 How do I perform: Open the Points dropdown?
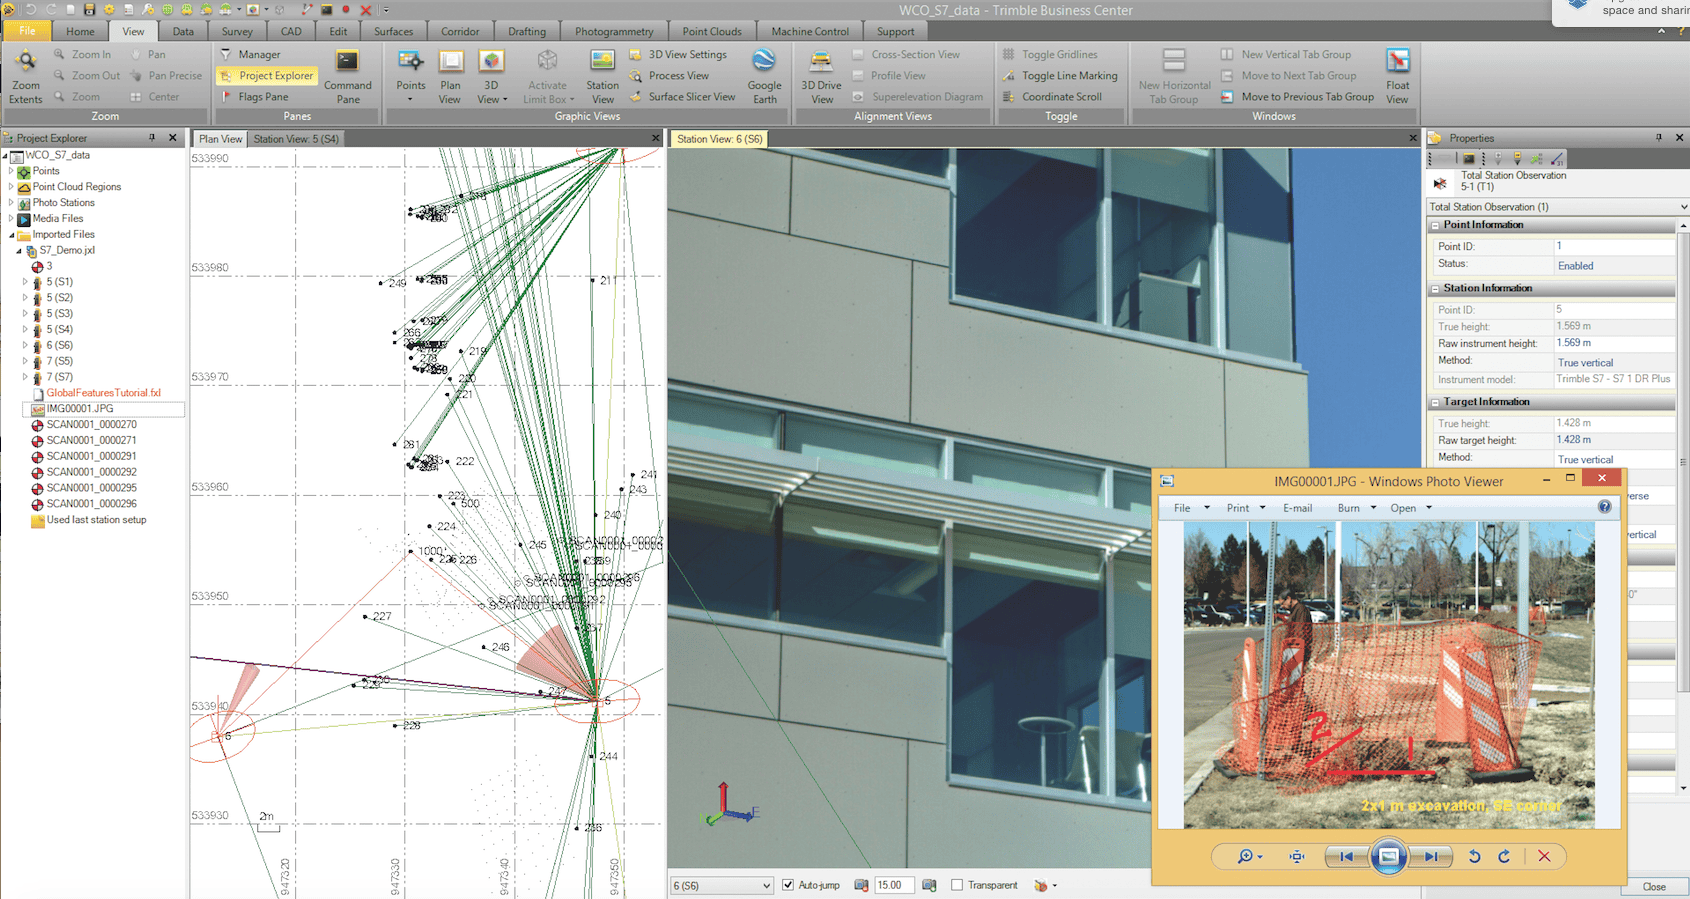coord(410,99)
